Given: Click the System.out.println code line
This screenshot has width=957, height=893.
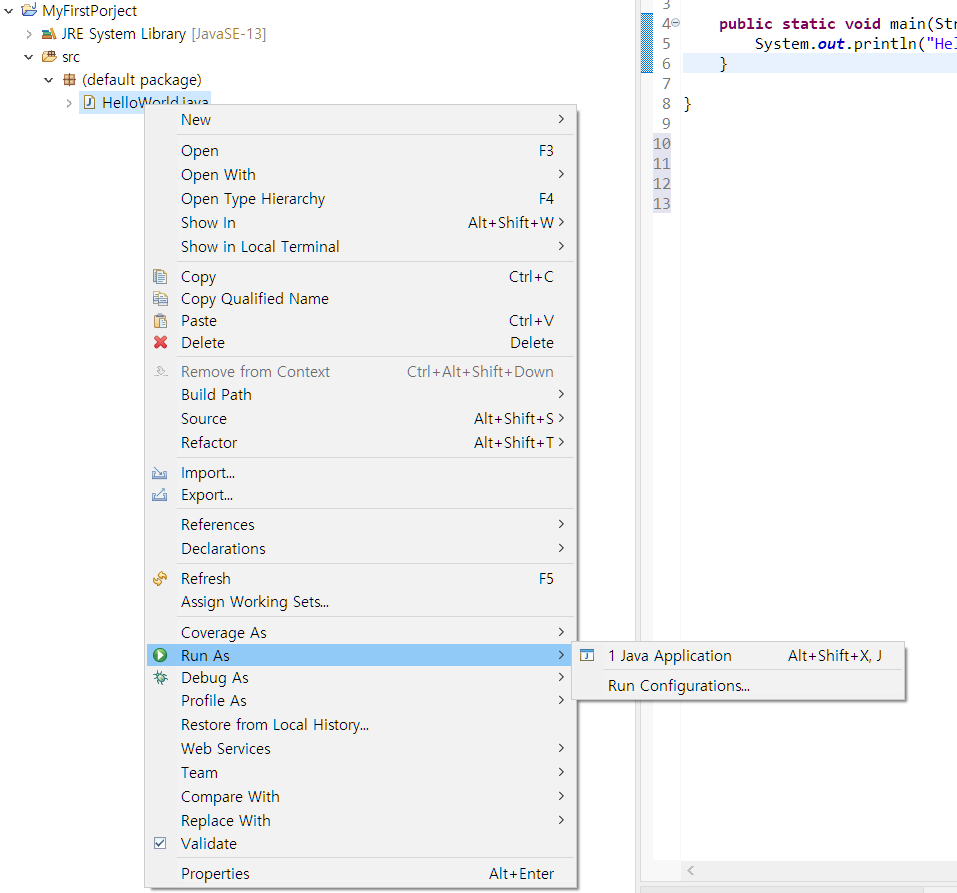Looking at the screenshot, I should [x=854, y=43].
